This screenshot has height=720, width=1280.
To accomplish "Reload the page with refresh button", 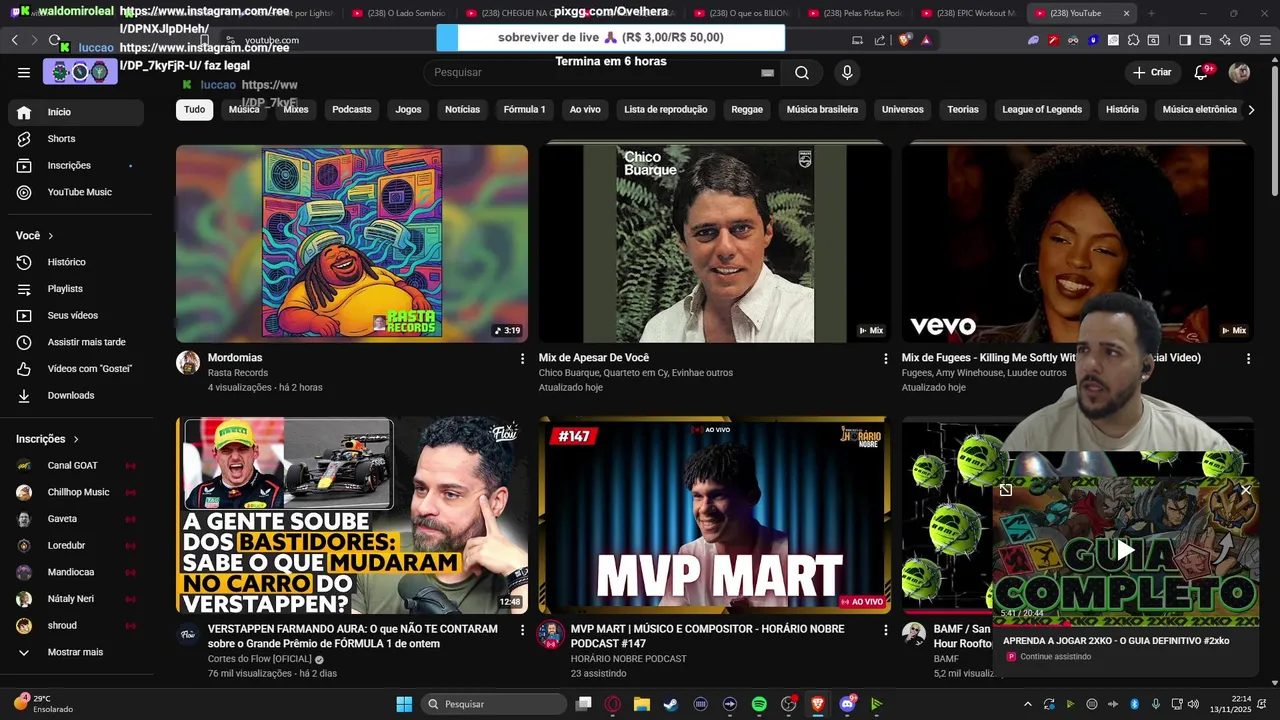I will (x=54, y=40).
